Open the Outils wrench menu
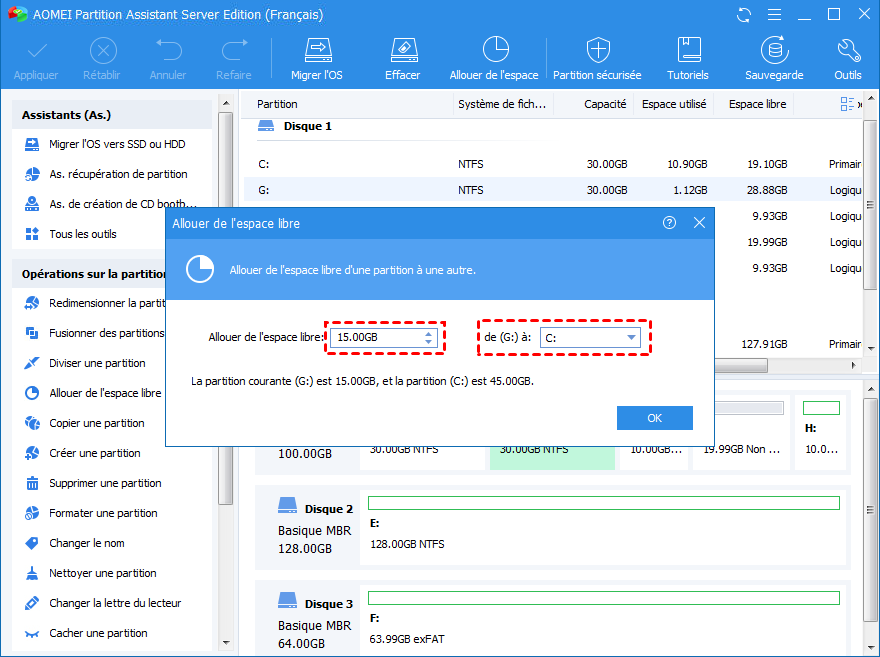 click(848, 58)
